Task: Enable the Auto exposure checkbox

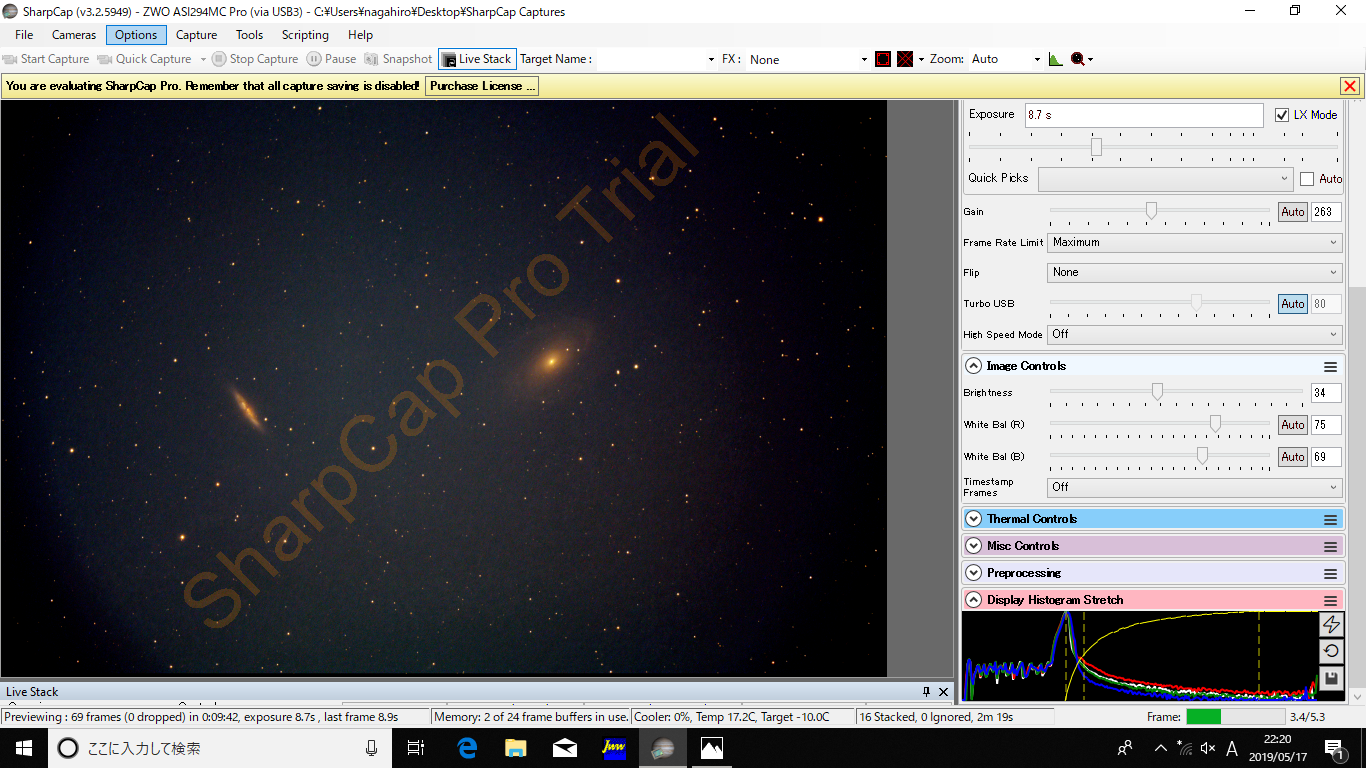Action: point(1307,179)
